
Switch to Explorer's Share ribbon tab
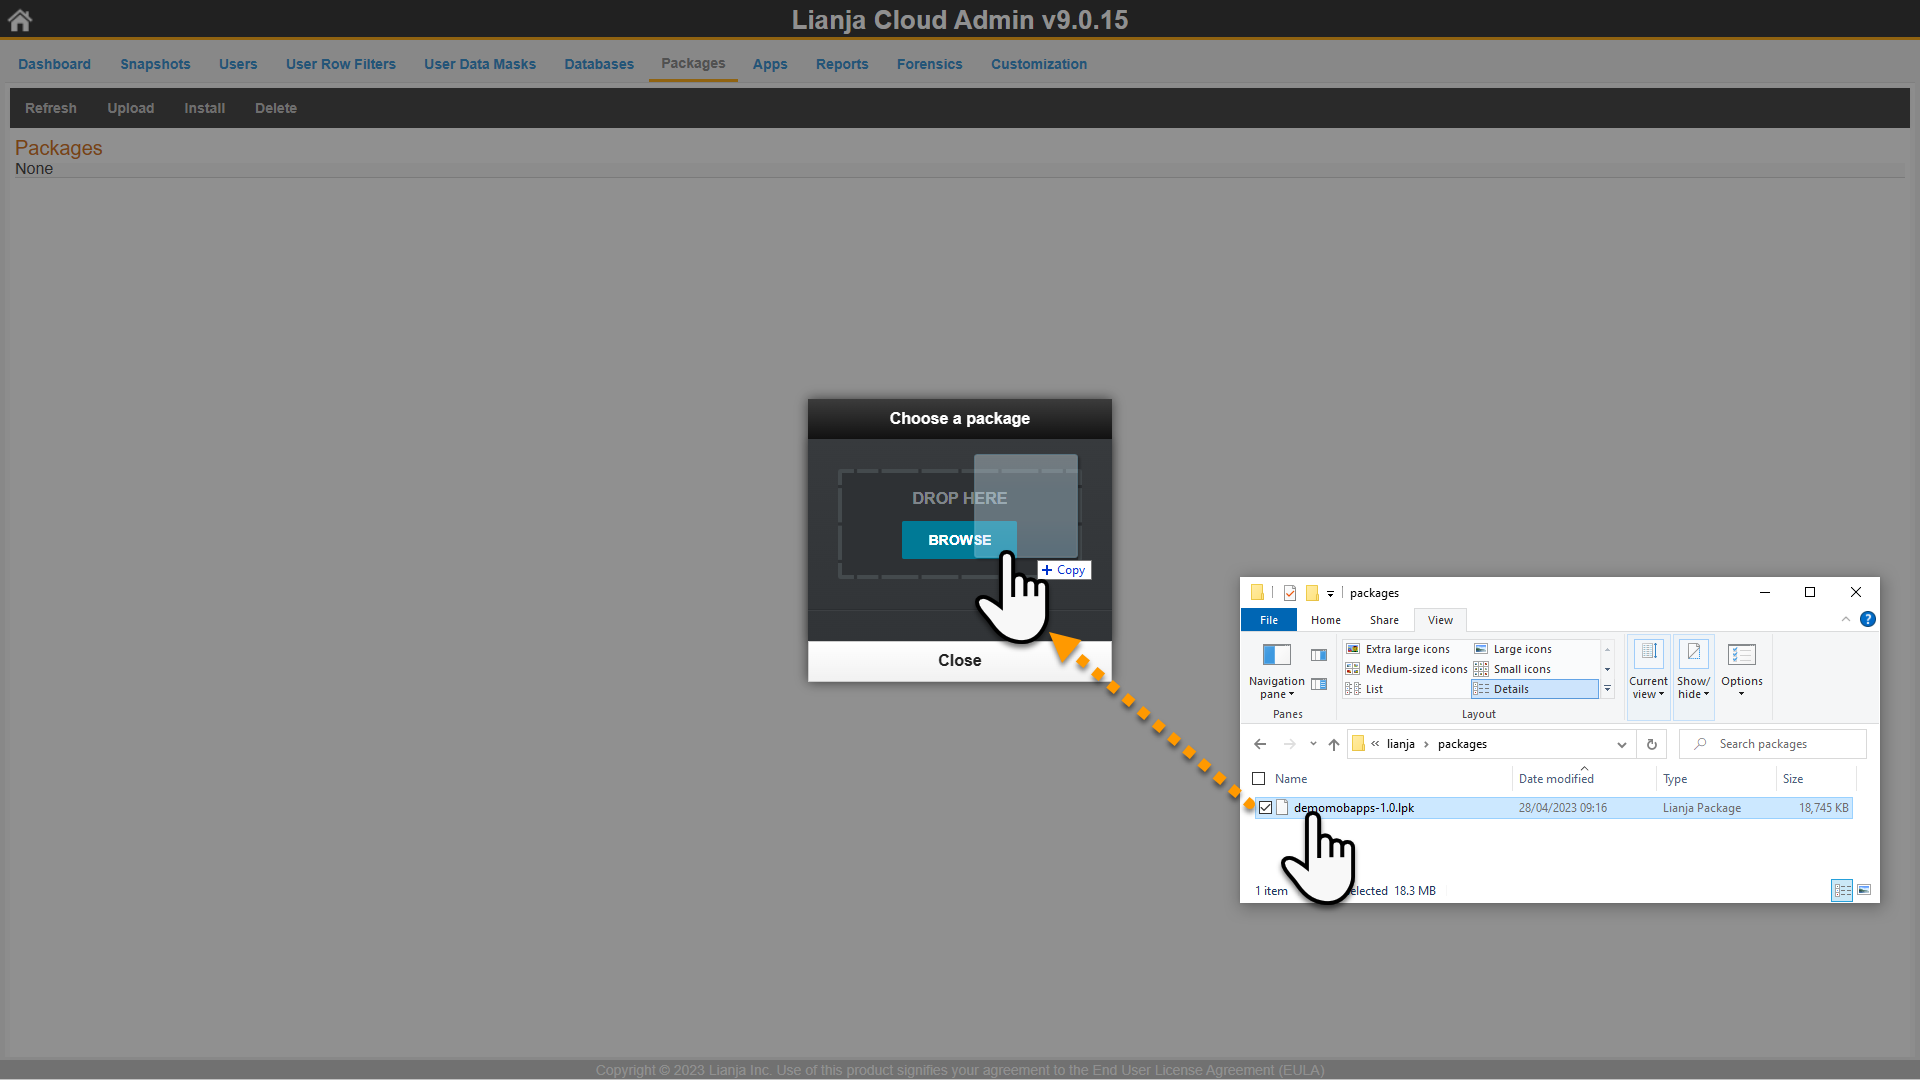[x=1384, y=620]
